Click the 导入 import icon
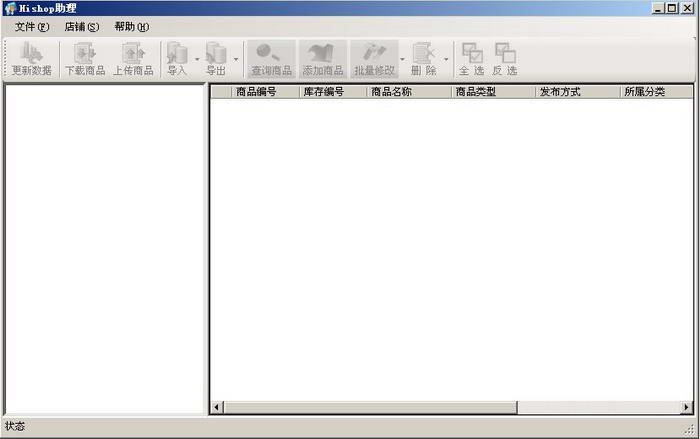This screenshot has height=439, width=700. [x=177, y=59]
